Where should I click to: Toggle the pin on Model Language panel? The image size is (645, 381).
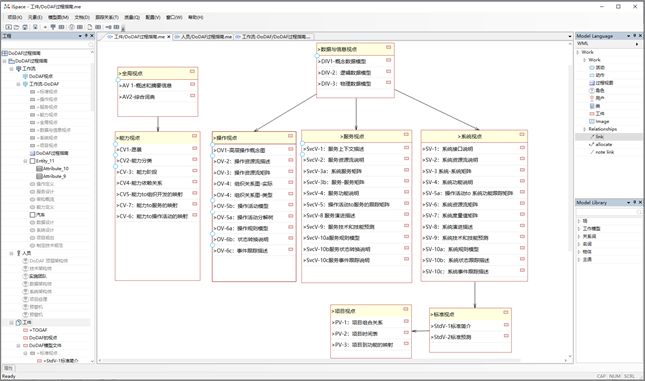[635, 36]
